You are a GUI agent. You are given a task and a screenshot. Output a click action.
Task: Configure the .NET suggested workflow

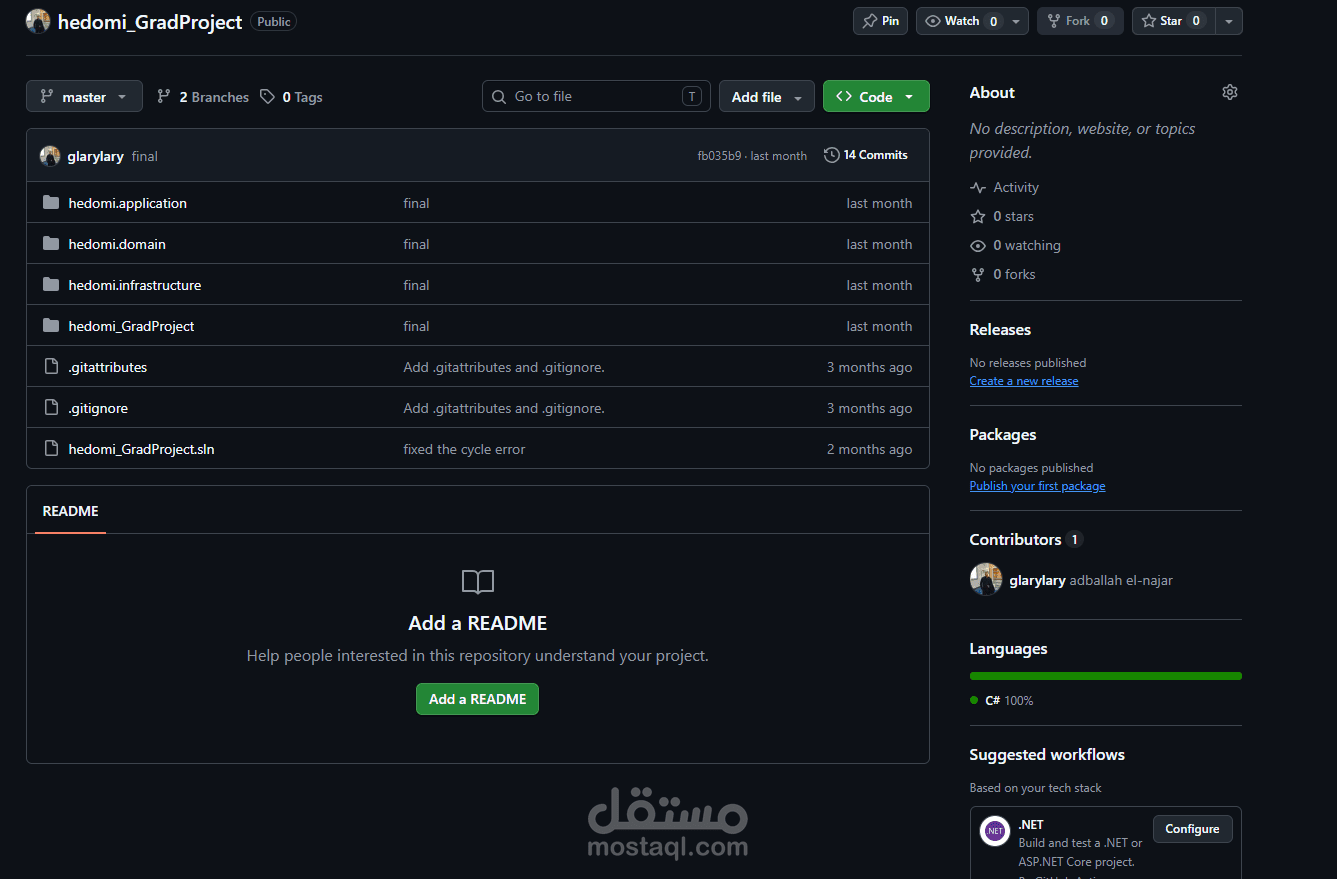(1192, 829)
